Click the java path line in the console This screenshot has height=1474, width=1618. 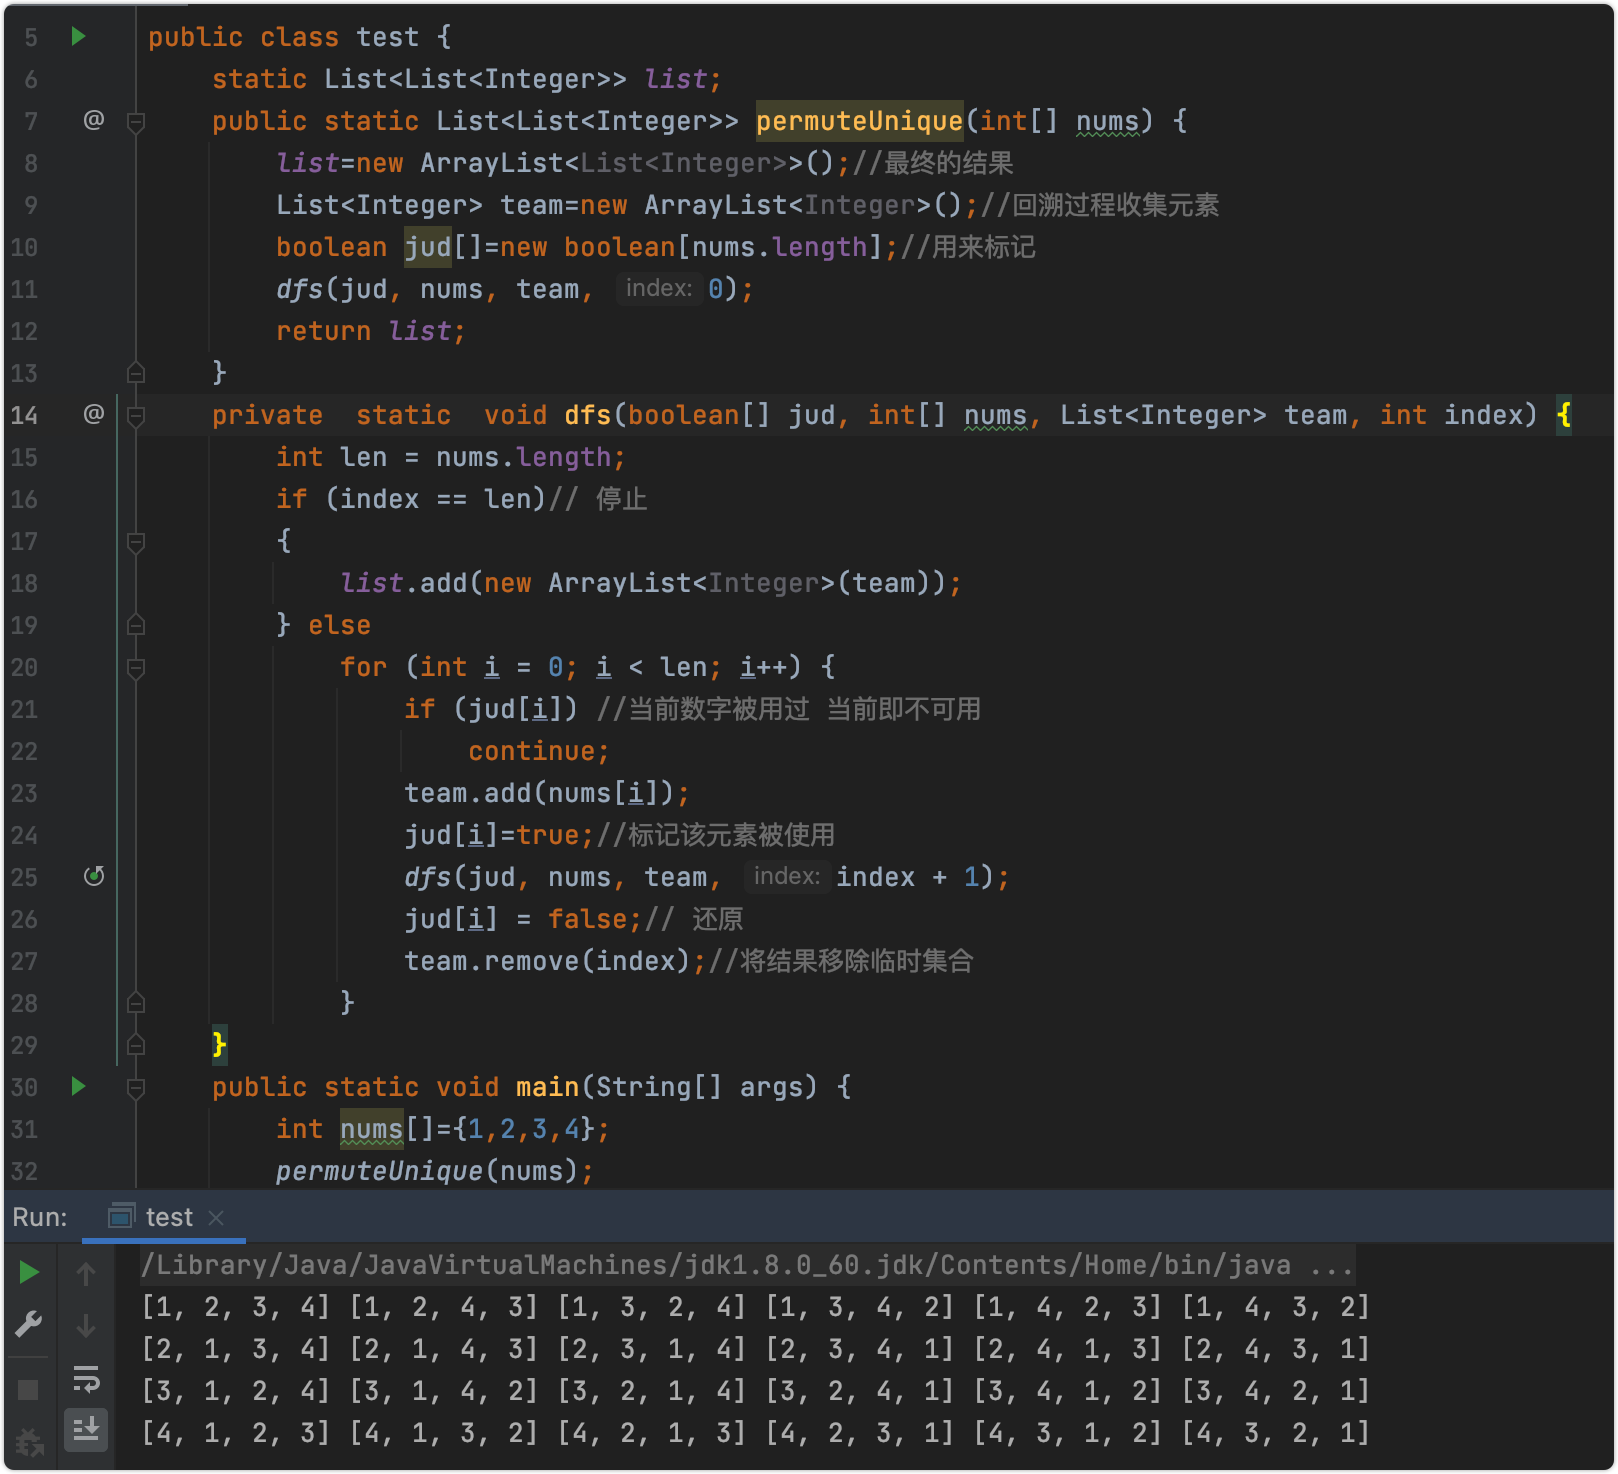747,1265
